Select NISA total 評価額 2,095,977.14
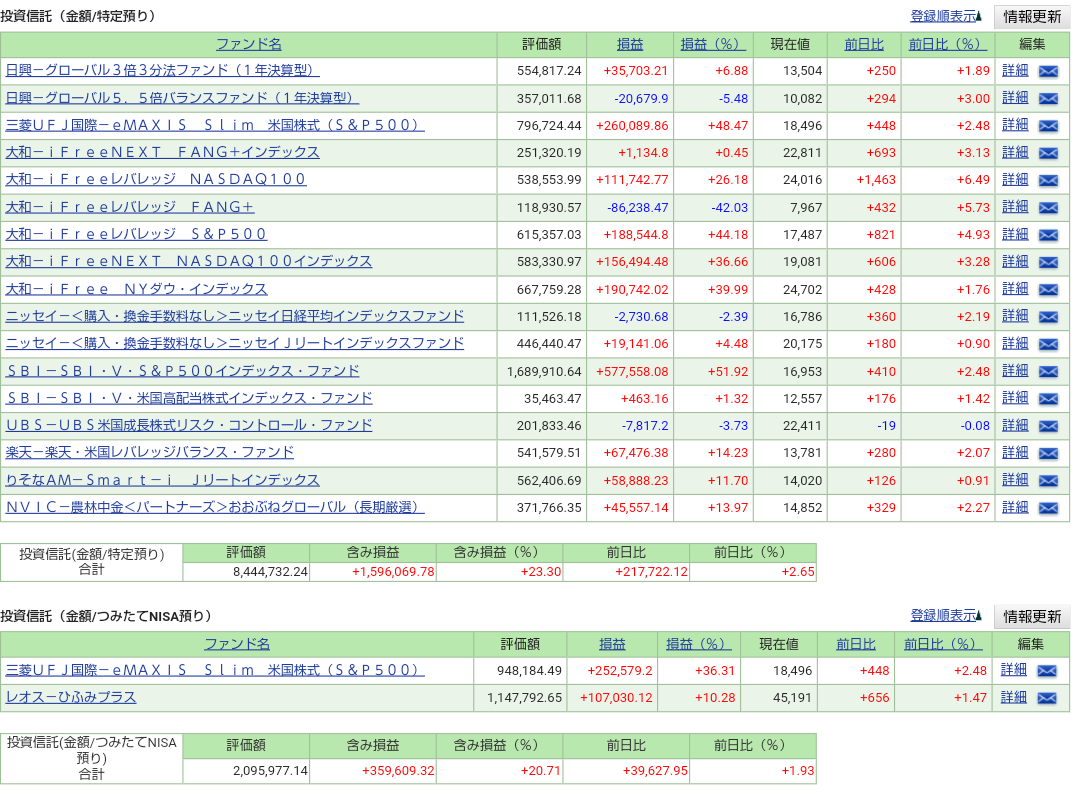Image resolution: width=1080 pixels, height=794 pixels. [x=270, y=771]
